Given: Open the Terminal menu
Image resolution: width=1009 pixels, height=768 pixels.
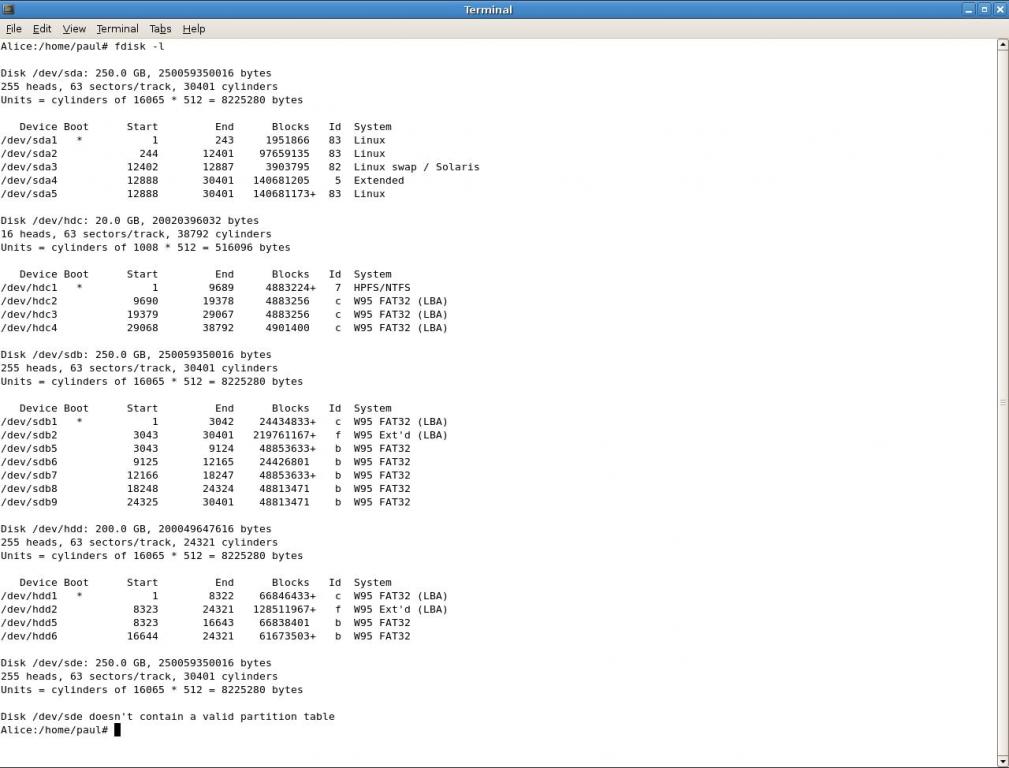Looking at the screenshot, I should 117,29.
